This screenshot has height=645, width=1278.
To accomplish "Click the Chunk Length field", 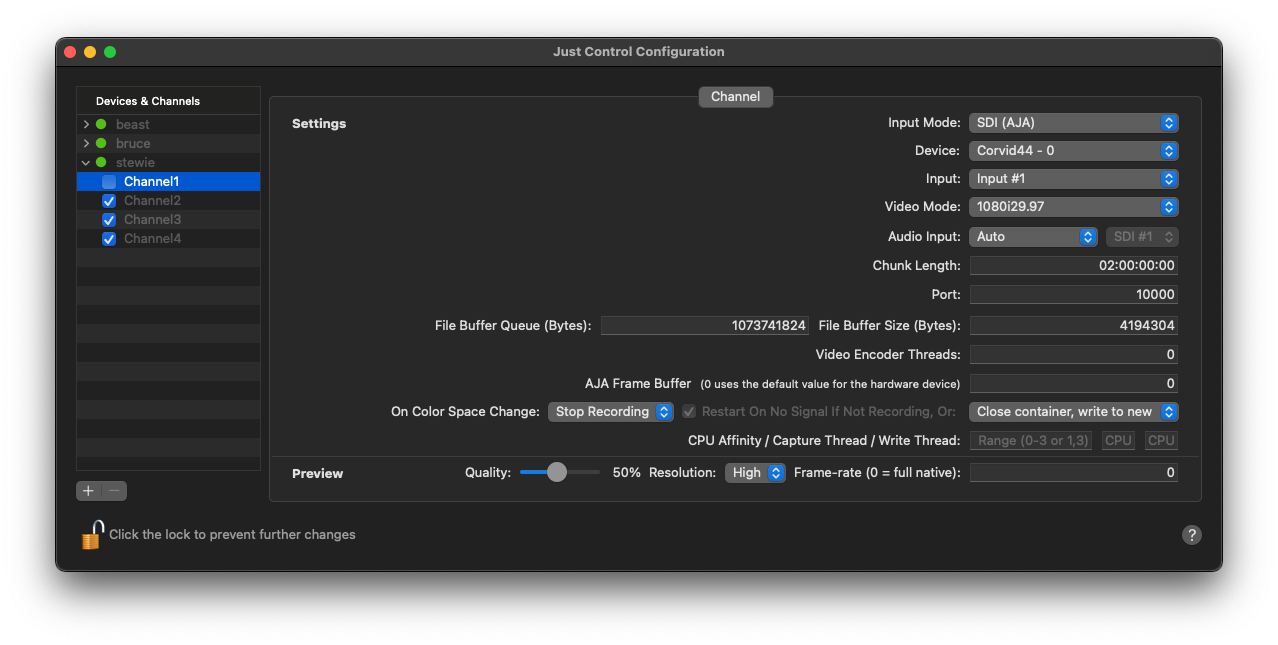I will [x=1073, y=266].
